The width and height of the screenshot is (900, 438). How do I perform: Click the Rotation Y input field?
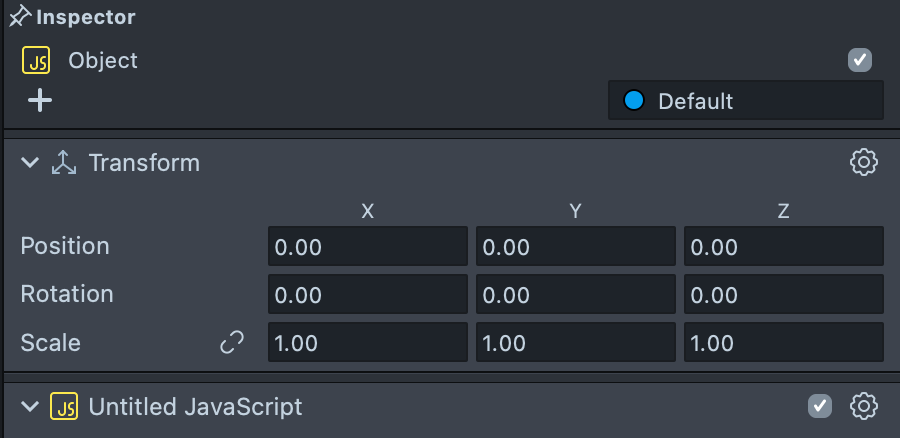point(575,295)
